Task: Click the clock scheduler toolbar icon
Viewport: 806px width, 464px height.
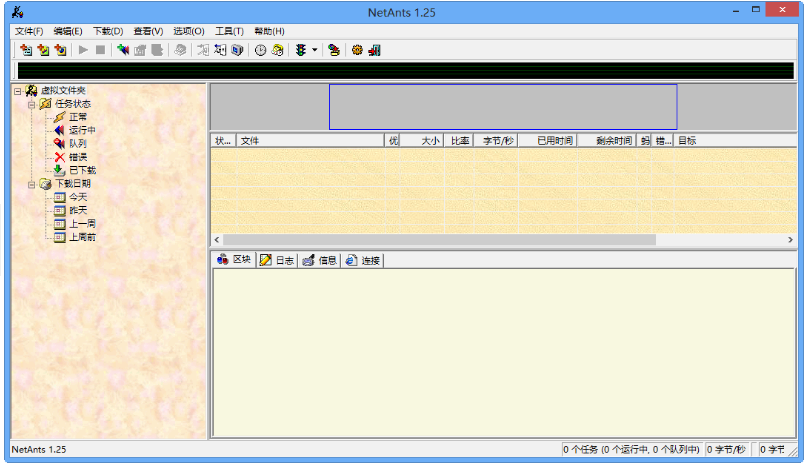Action: coord(260,50)
